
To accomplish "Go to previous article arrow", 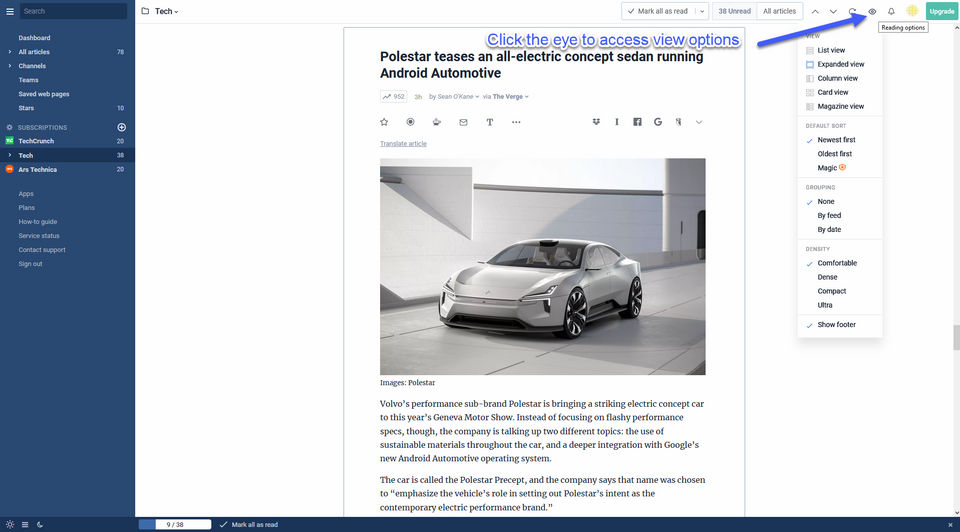I will tap(815, 12).
